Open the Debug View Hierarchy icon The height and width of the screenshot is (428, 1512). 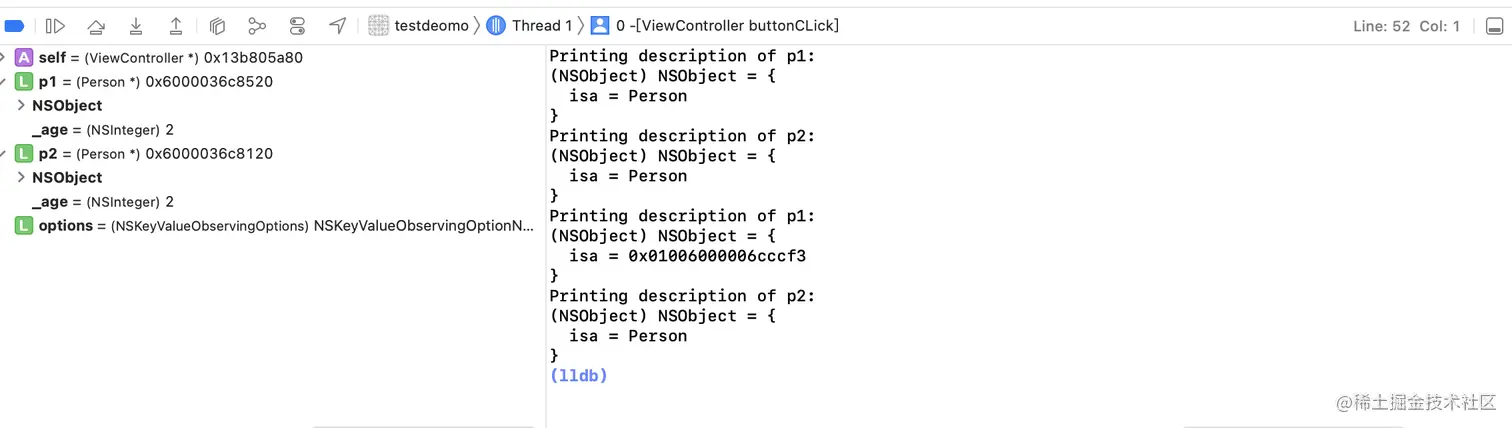217,26
